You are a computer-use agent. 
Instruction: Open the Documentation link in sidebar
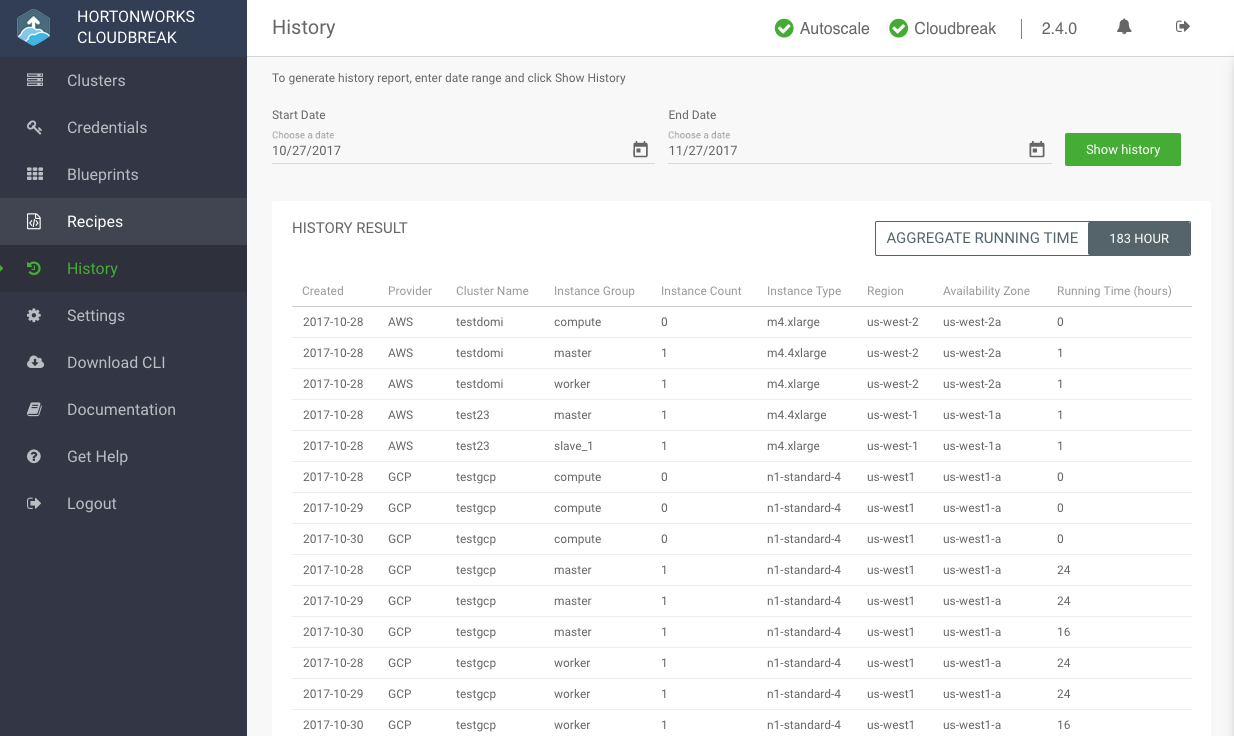pos(123,409)
